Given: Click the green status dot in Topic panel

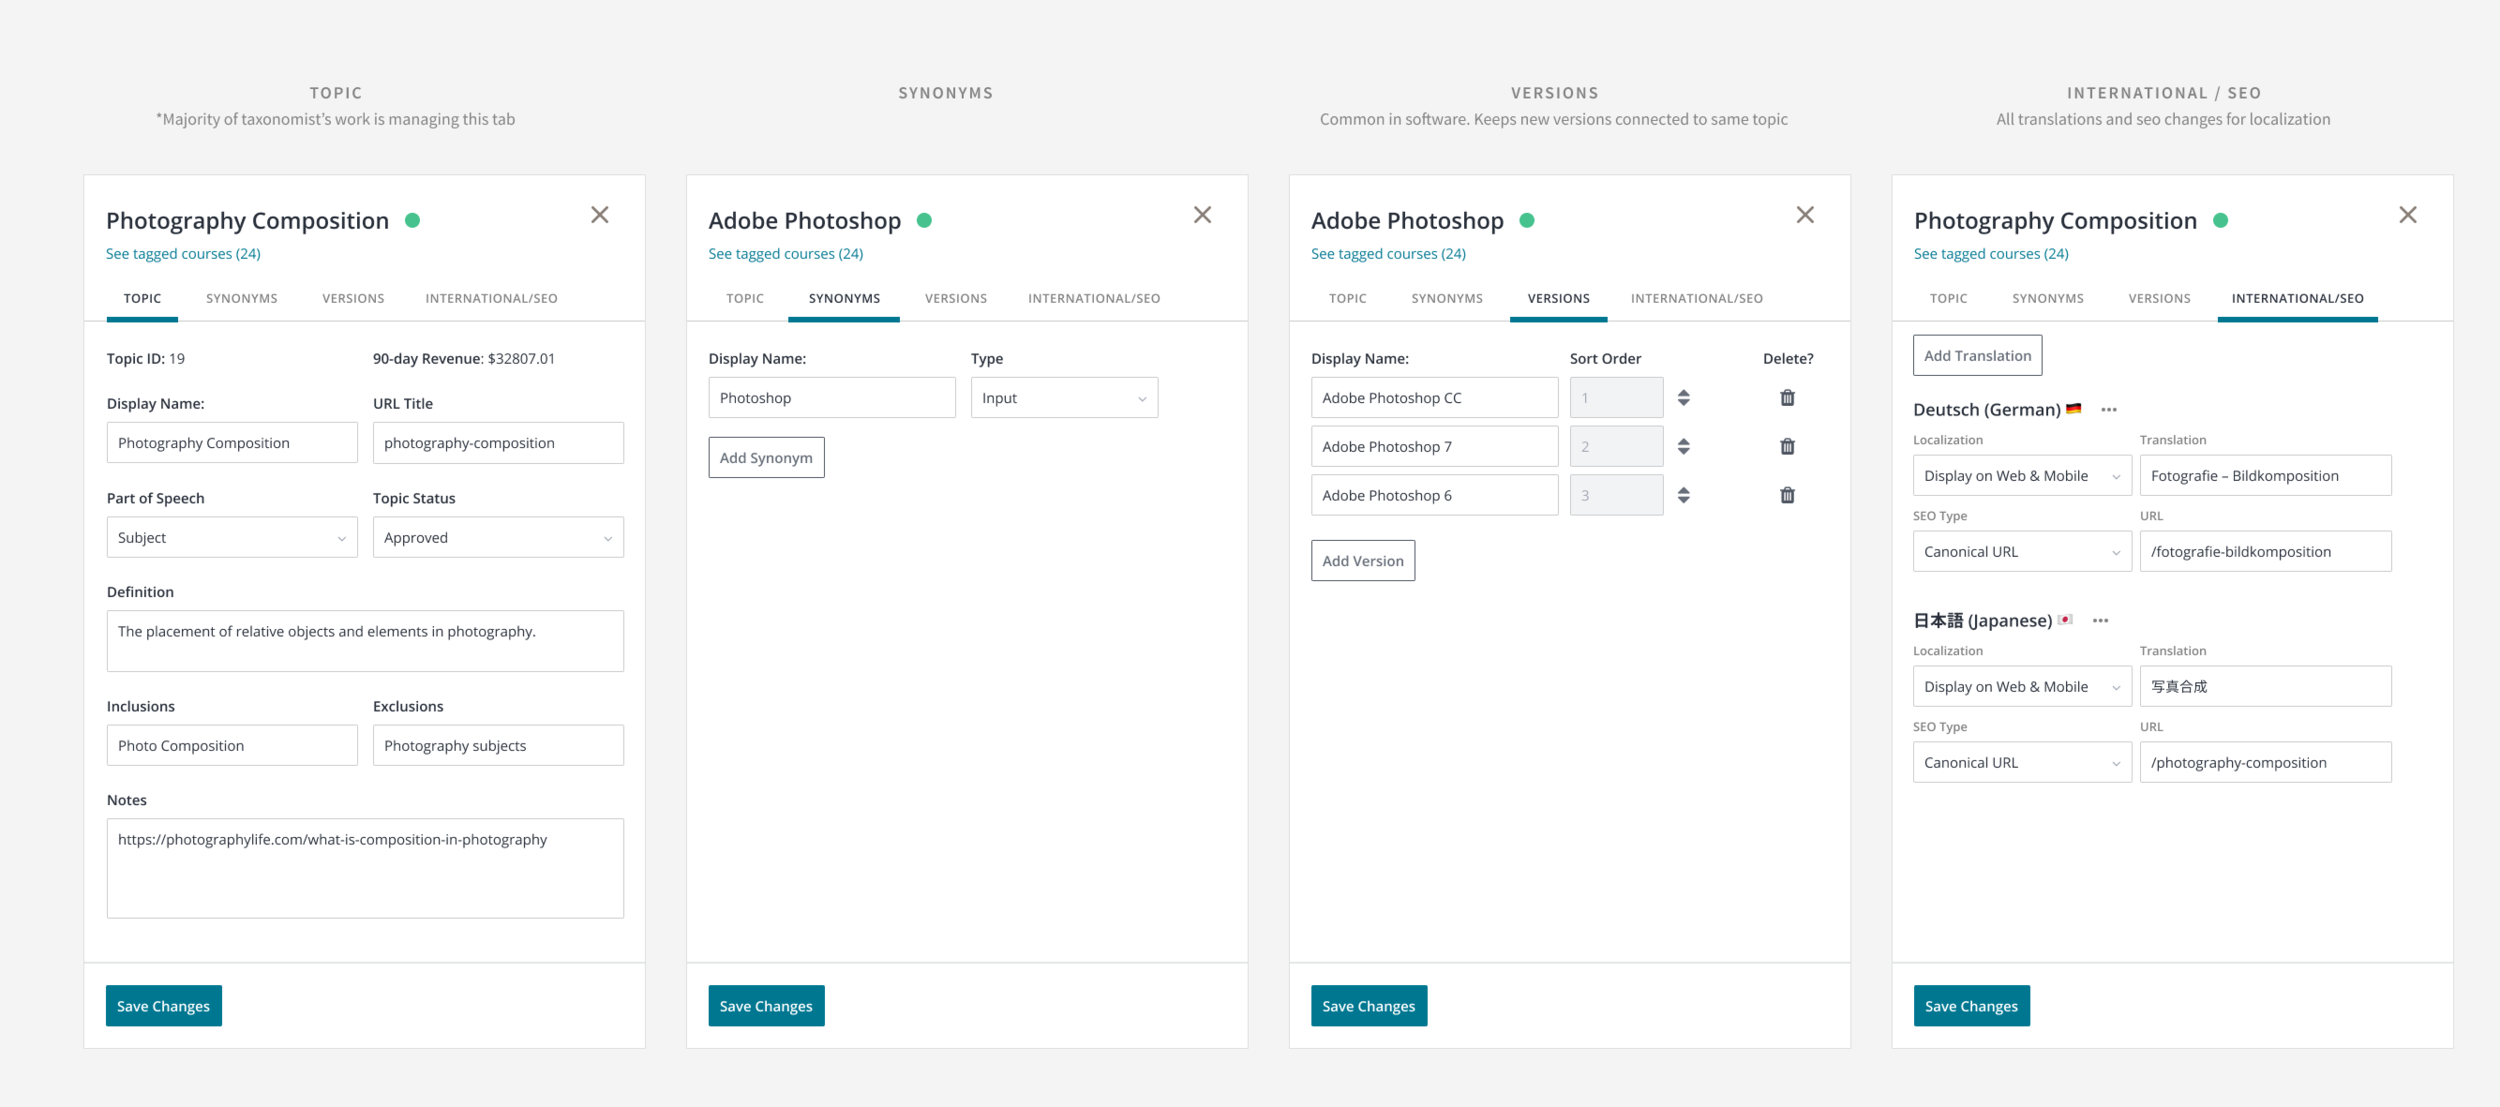Looking at the screenshot, I should pos(412,220).
